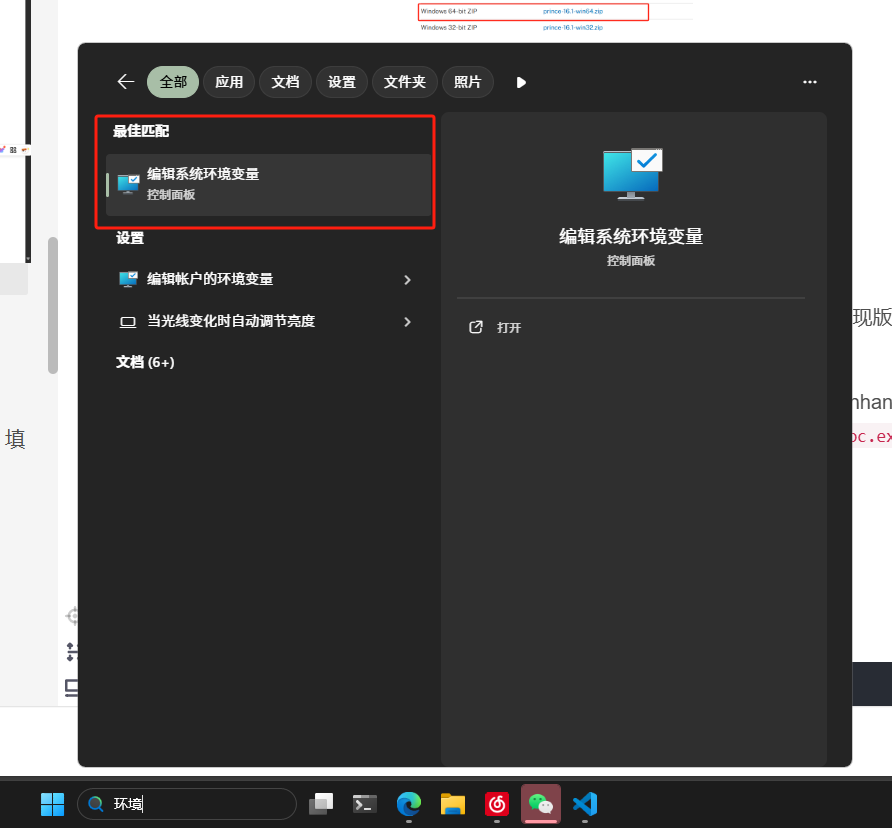
Task: Switch to the 应用 filter tab
Action: [x=229, y=82]
